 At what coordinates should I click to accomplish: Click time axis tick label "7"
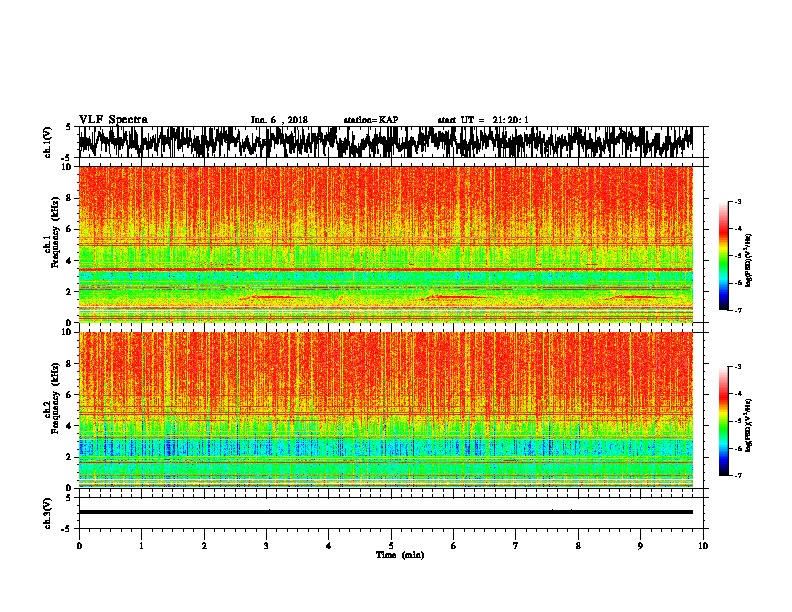tap(516, 546)
